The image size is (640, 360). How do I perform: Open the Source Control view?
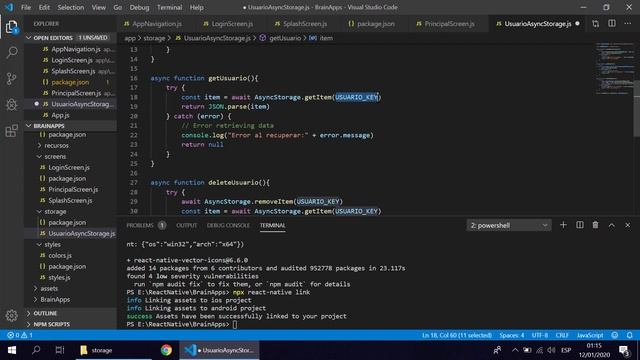click(12, 78)
